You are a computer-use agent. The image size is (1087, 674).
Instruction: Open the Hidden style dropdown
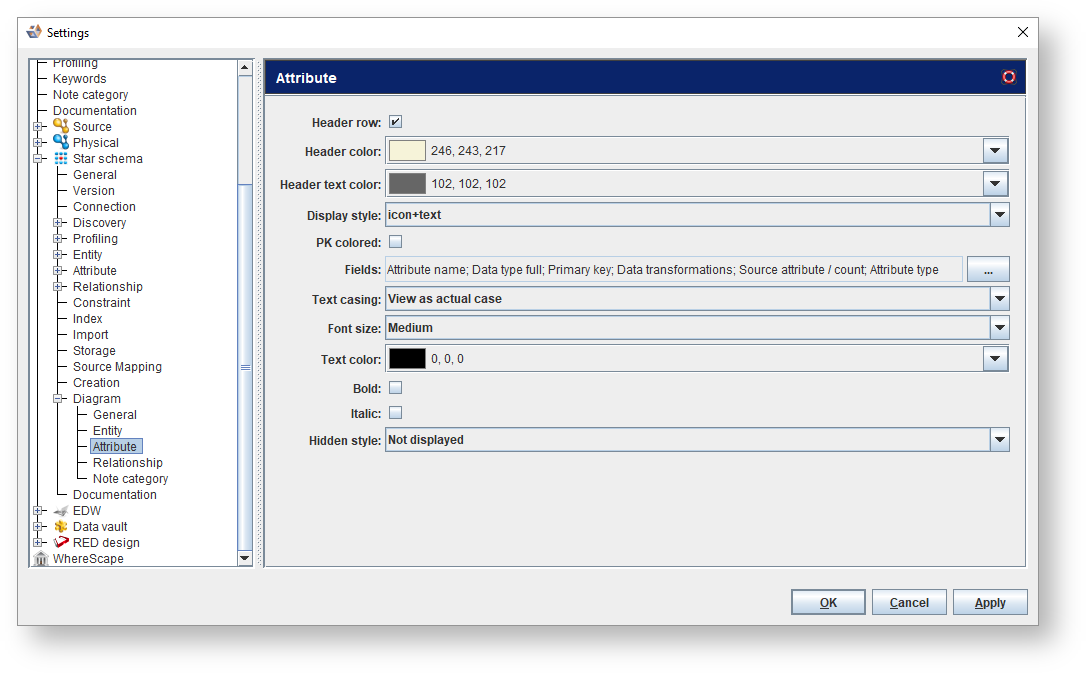[x=999, y=440]
